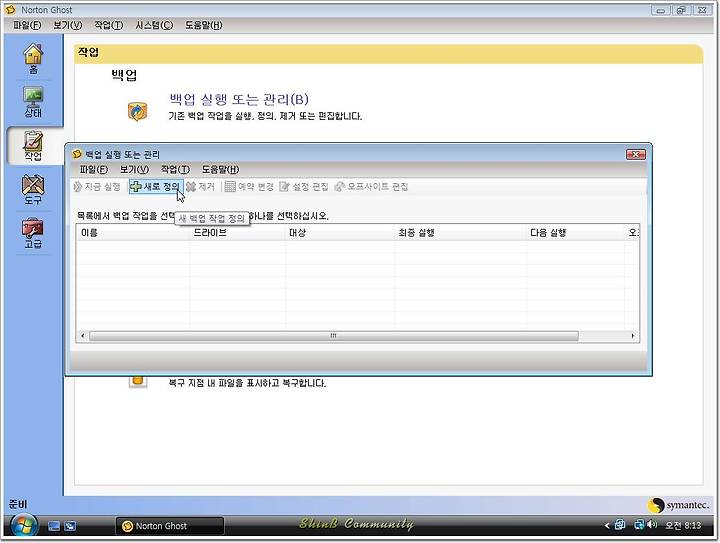The width and height of the screenshot is (720, 543).
Task: Click Norton Ghost taskbar button
Action: (170, 526)
